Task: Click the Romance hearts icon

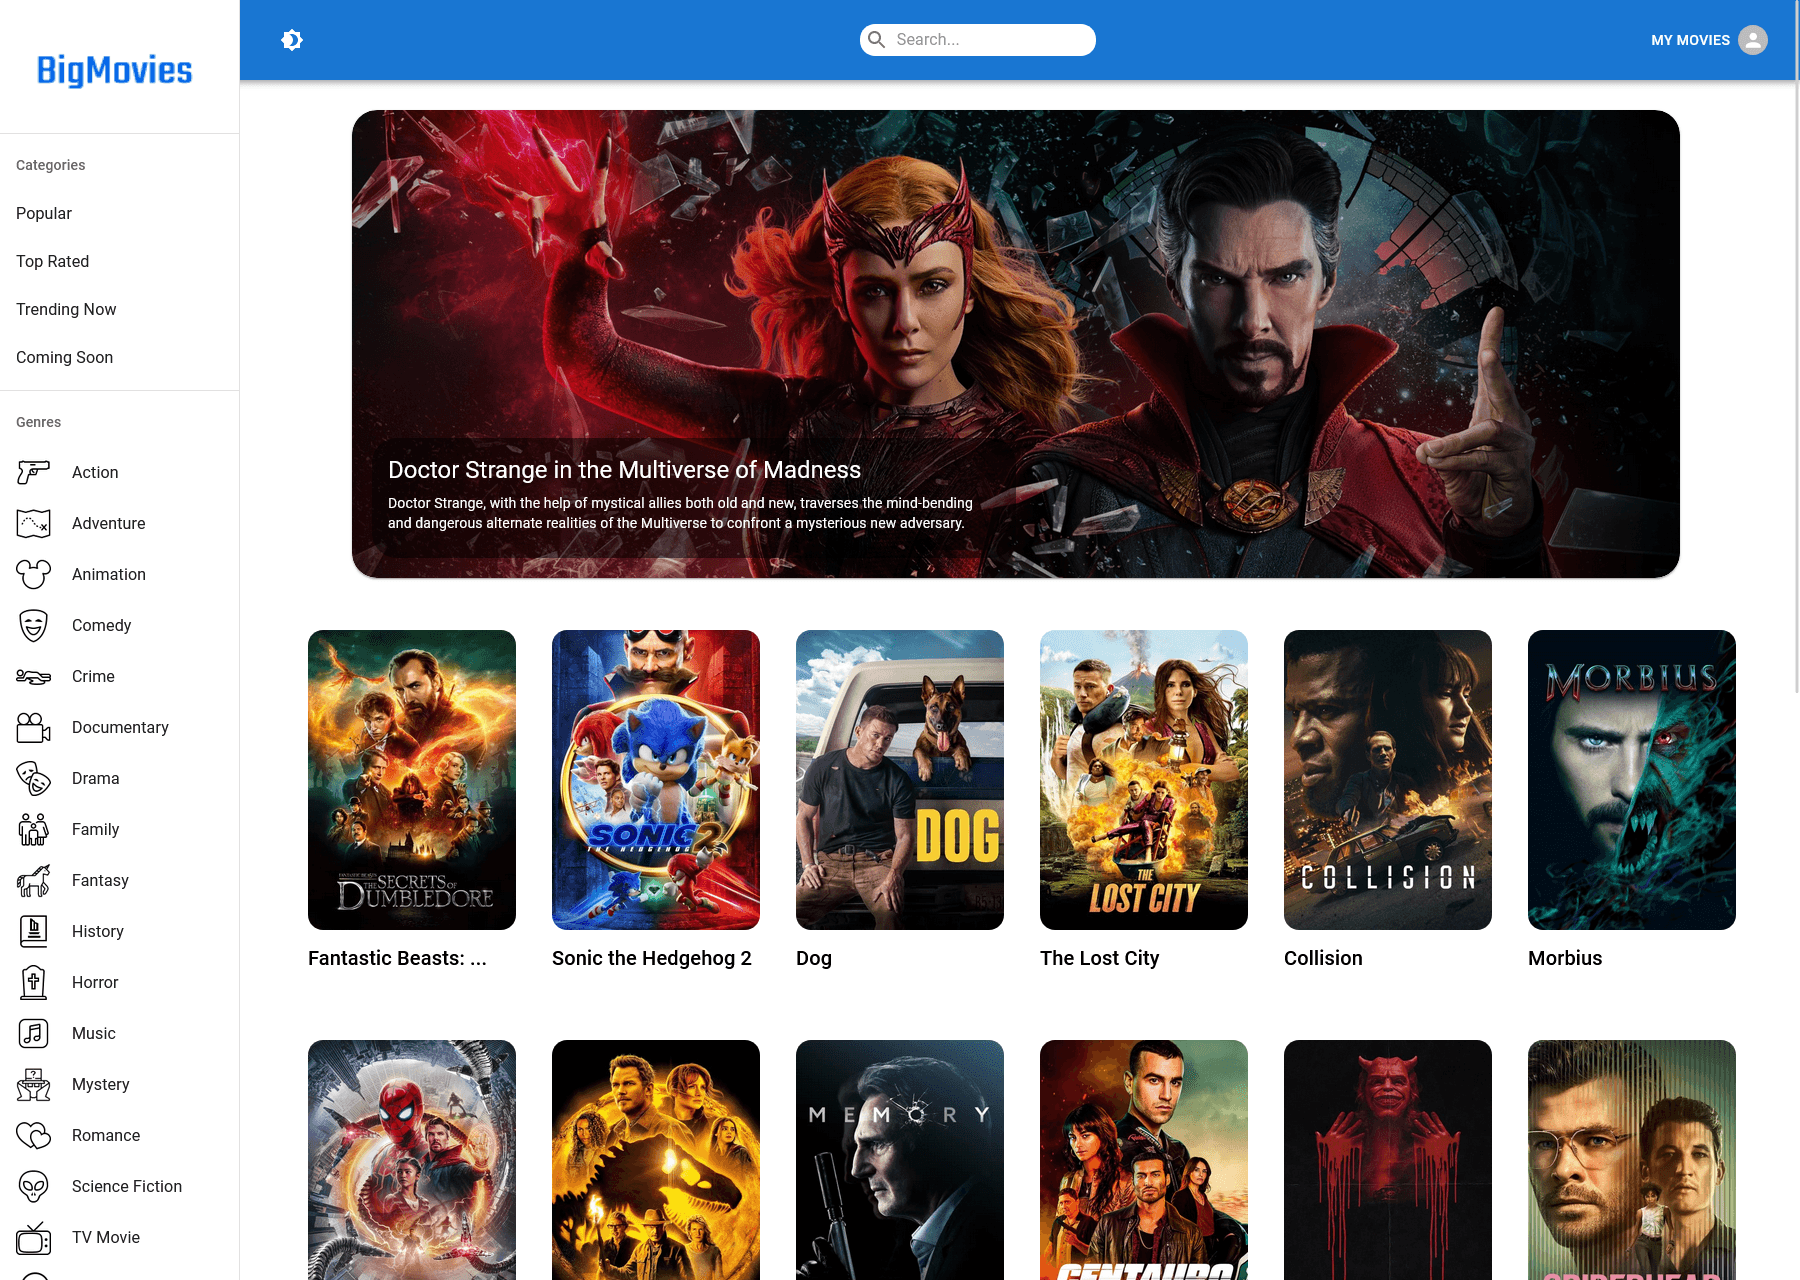Action: [x=34, y=1135]
